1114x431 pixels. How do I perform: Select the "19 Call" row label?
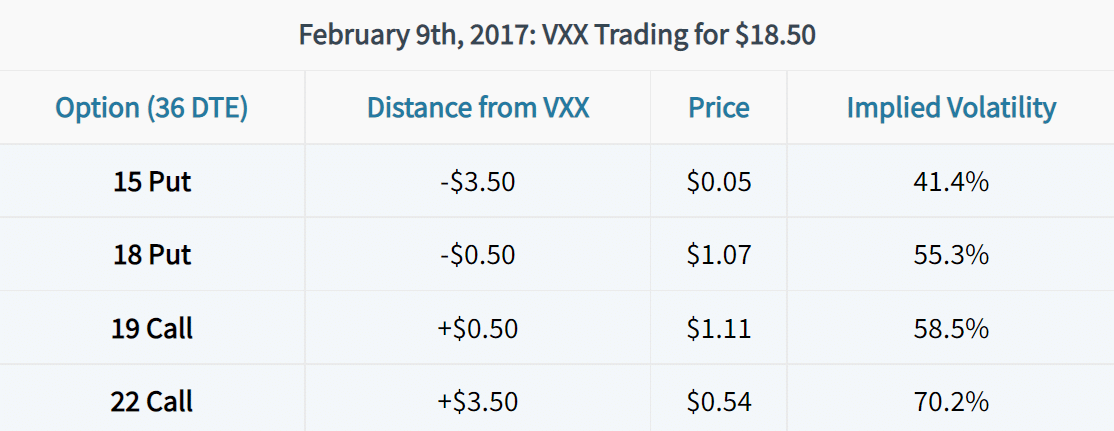(x=152, y=329)
